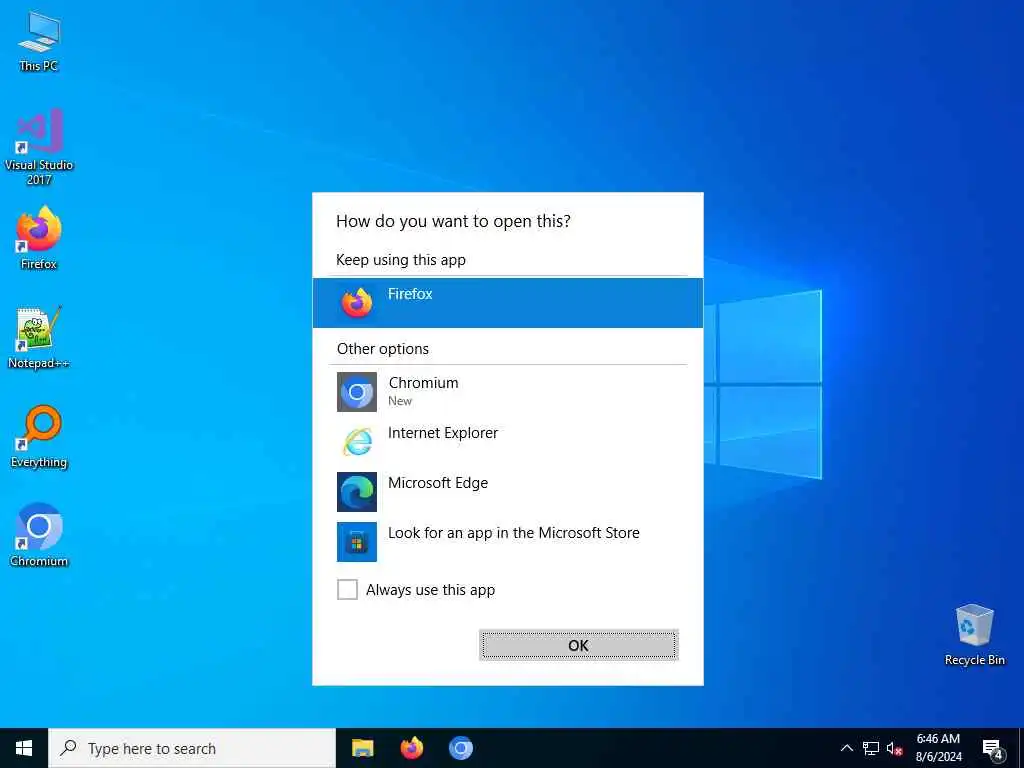
Task: Show hidden system tray icons
Action: click(846, 748)
